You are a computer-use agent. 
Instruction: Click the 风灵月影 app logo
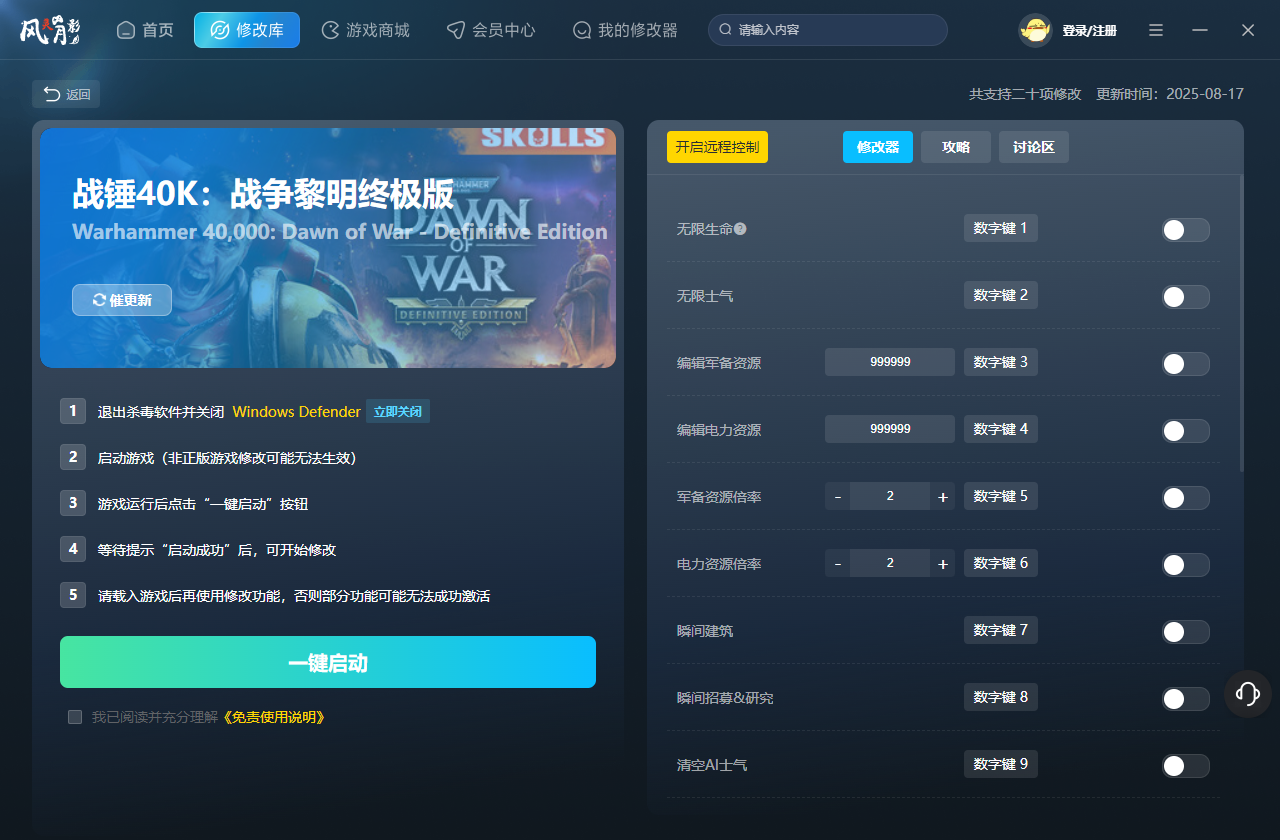(50, 30)
